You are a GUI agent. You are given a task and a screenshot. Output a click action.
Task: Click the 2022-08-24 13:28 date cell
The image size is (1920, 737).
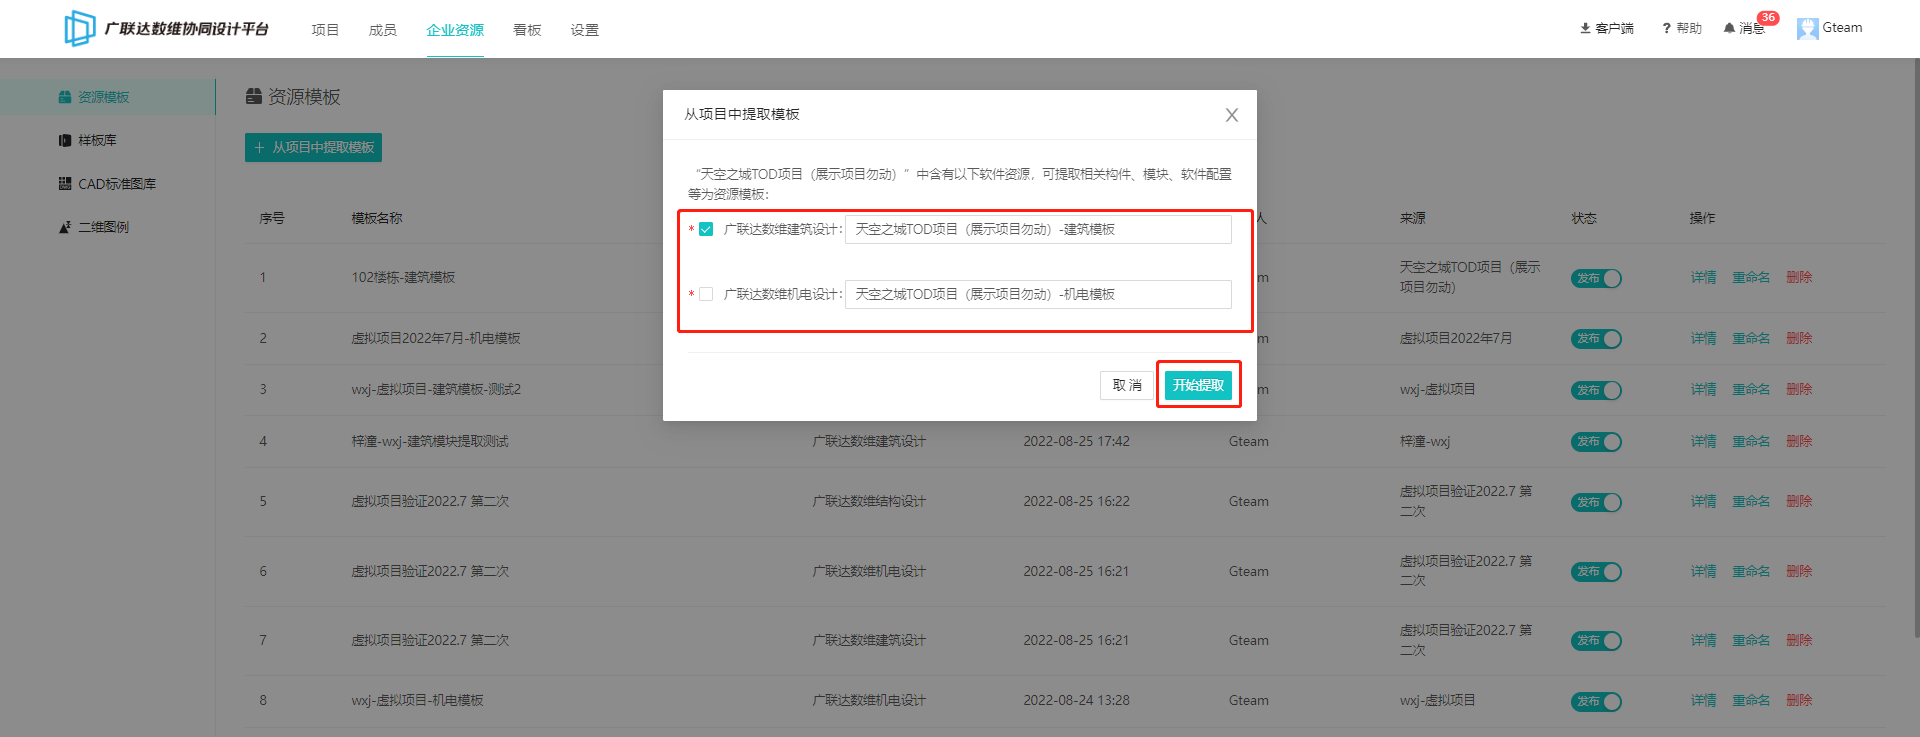(1076, 700)
